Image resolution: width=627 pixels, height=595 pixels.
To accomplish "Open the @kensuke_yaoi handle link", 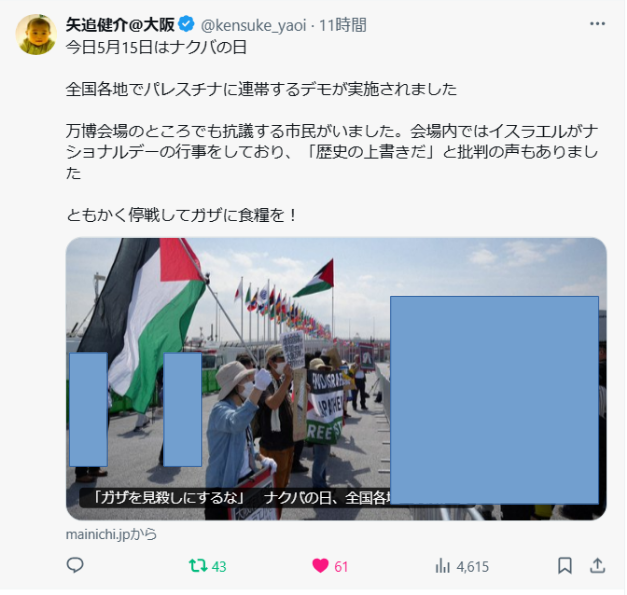I will pos(254,25).
